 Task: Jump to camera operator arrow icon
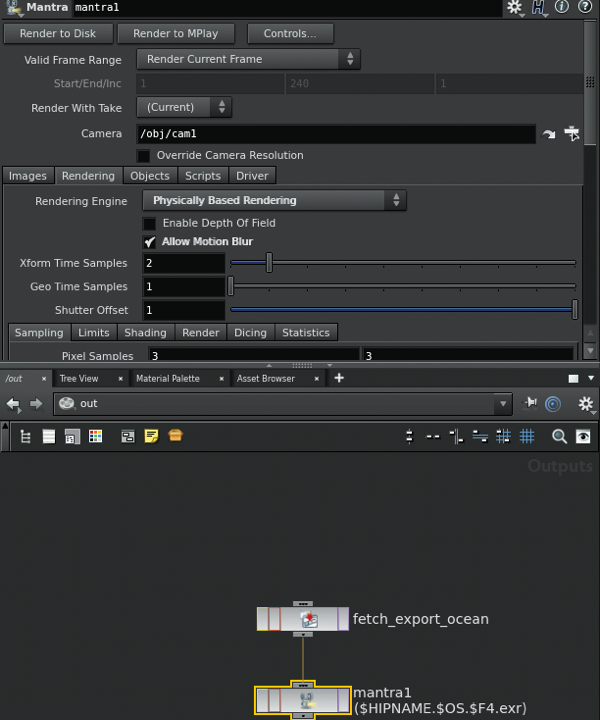549,134
